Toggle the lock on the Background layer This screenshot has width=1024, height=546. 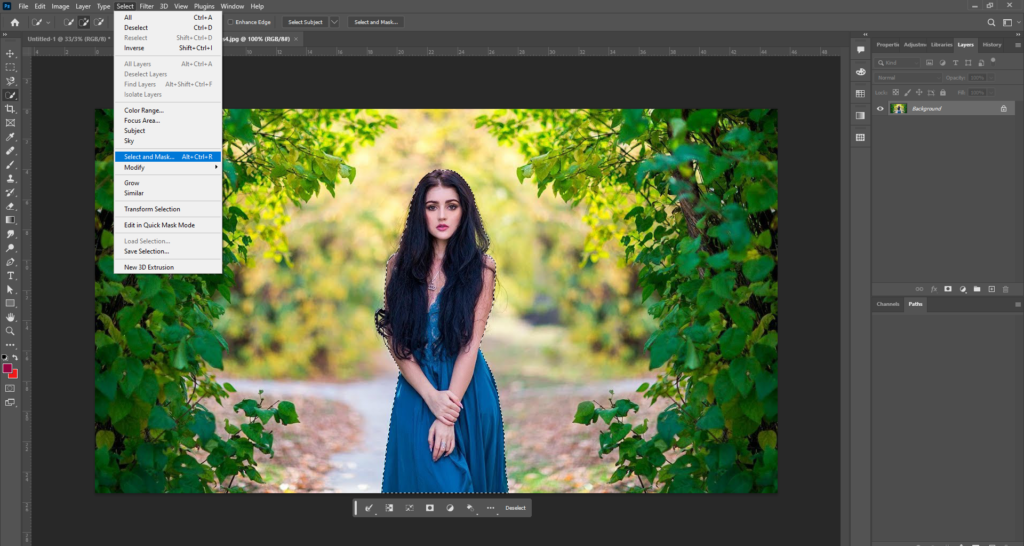click(x=1003, y=108)
